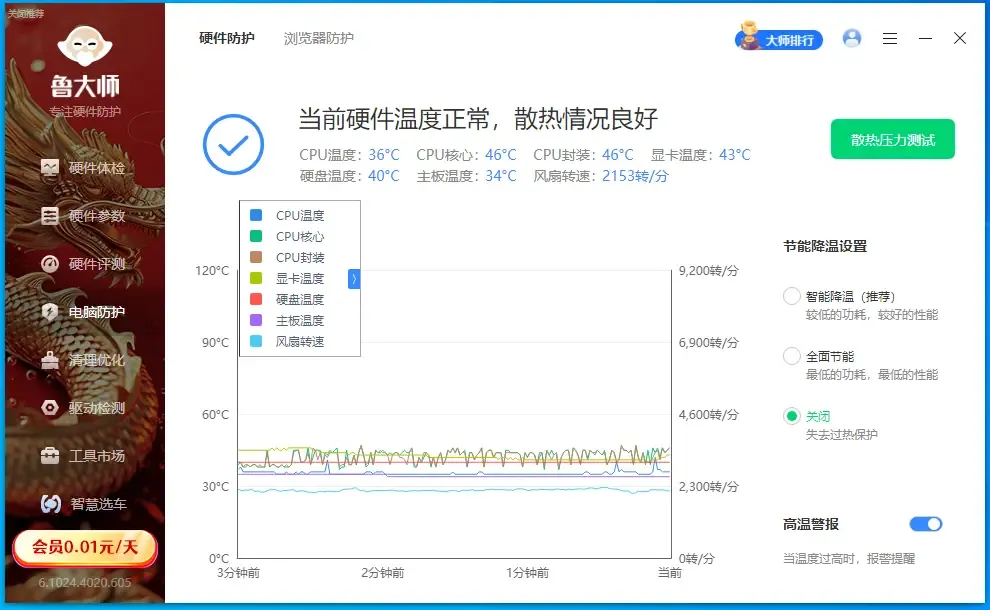Click the CPU核心 46°C reading

coord(466,155)
